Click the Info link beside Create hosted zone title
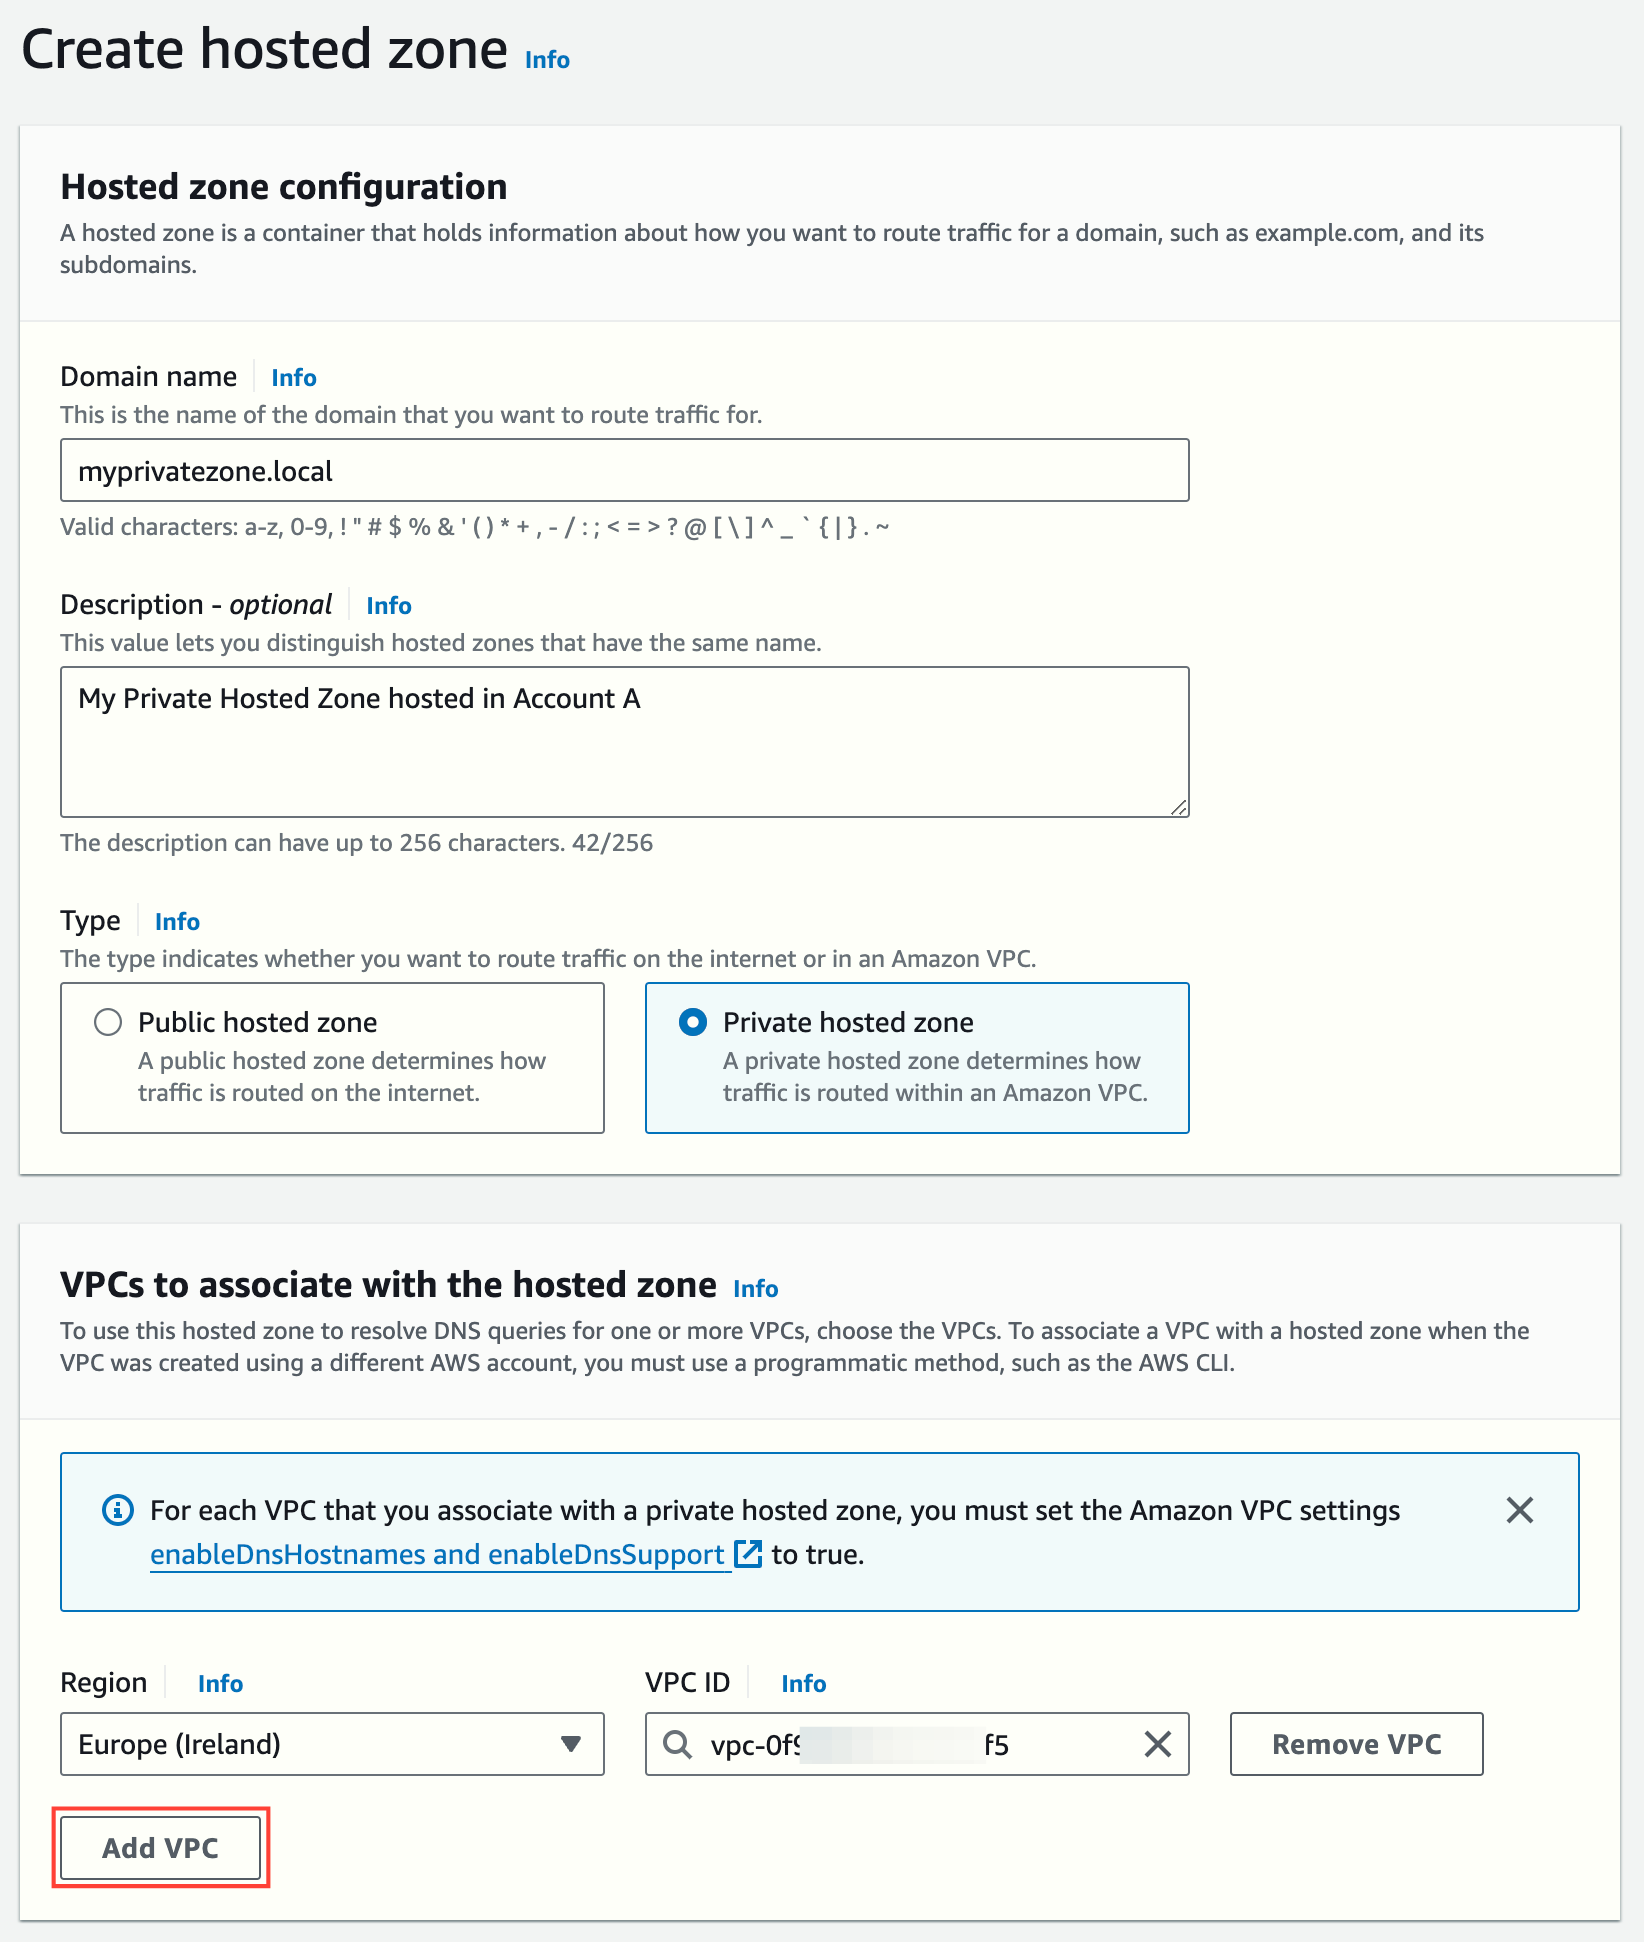The height and width of the screenshot is (1942, 1644). point(546,58)
